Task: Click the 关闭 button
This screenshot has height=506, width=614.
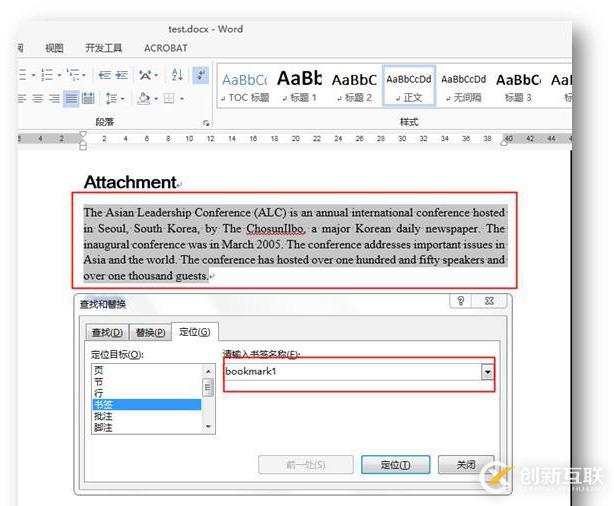Action: tap(466, 465)
